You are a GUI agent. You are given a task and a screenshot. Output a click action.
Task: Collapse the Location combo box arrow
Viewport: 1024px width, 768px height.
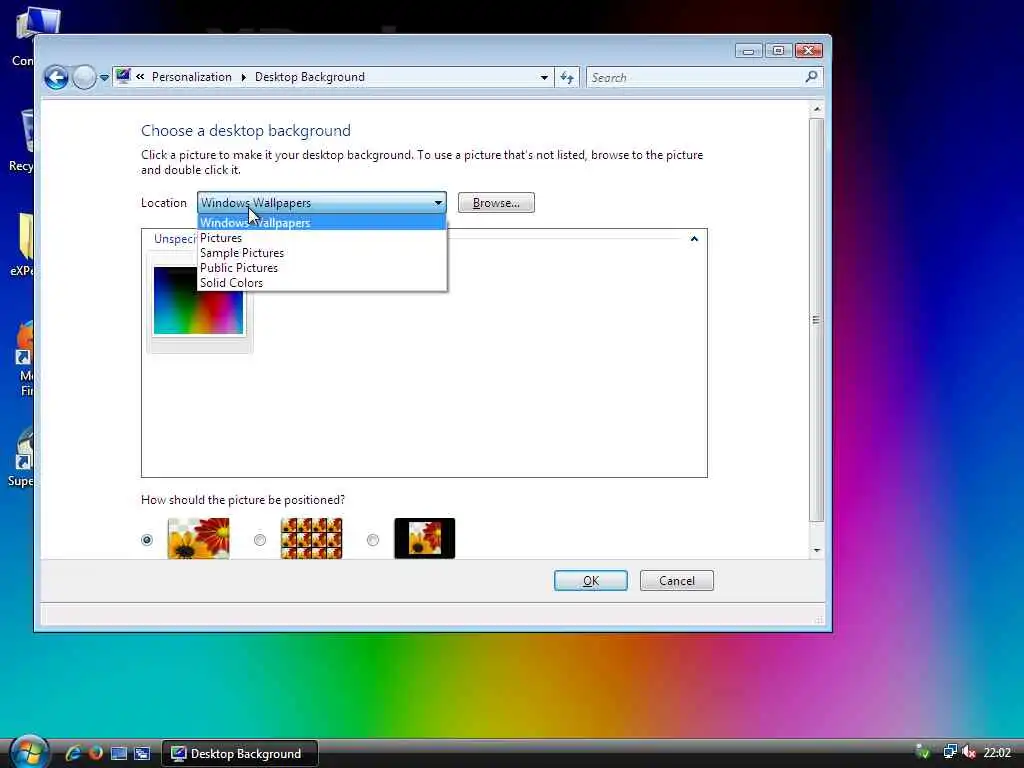(x=438, y=203)
